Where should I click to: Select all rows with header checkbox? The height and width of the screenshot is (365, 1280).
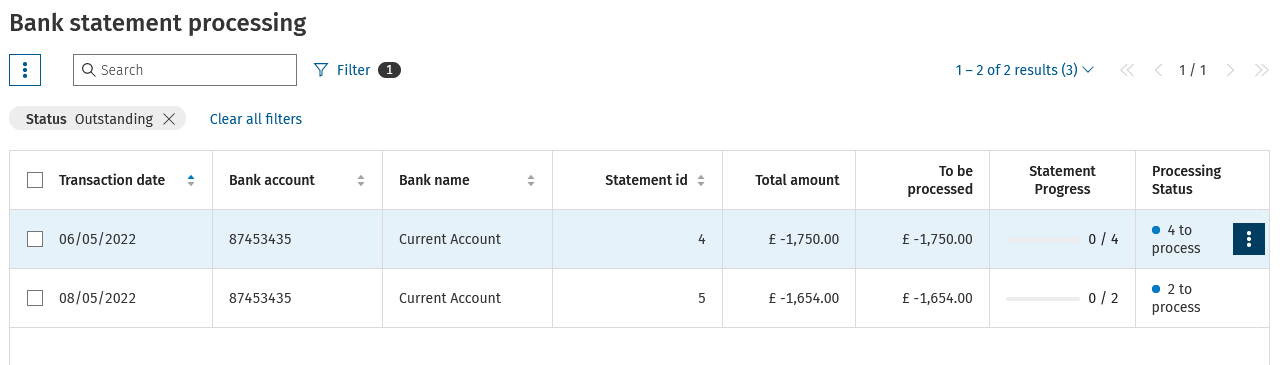pos(35,180)
